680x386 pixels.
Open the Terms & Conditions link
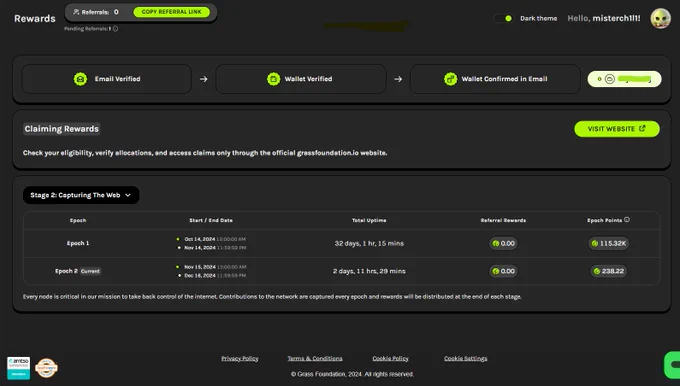click(x=315, y=359)
